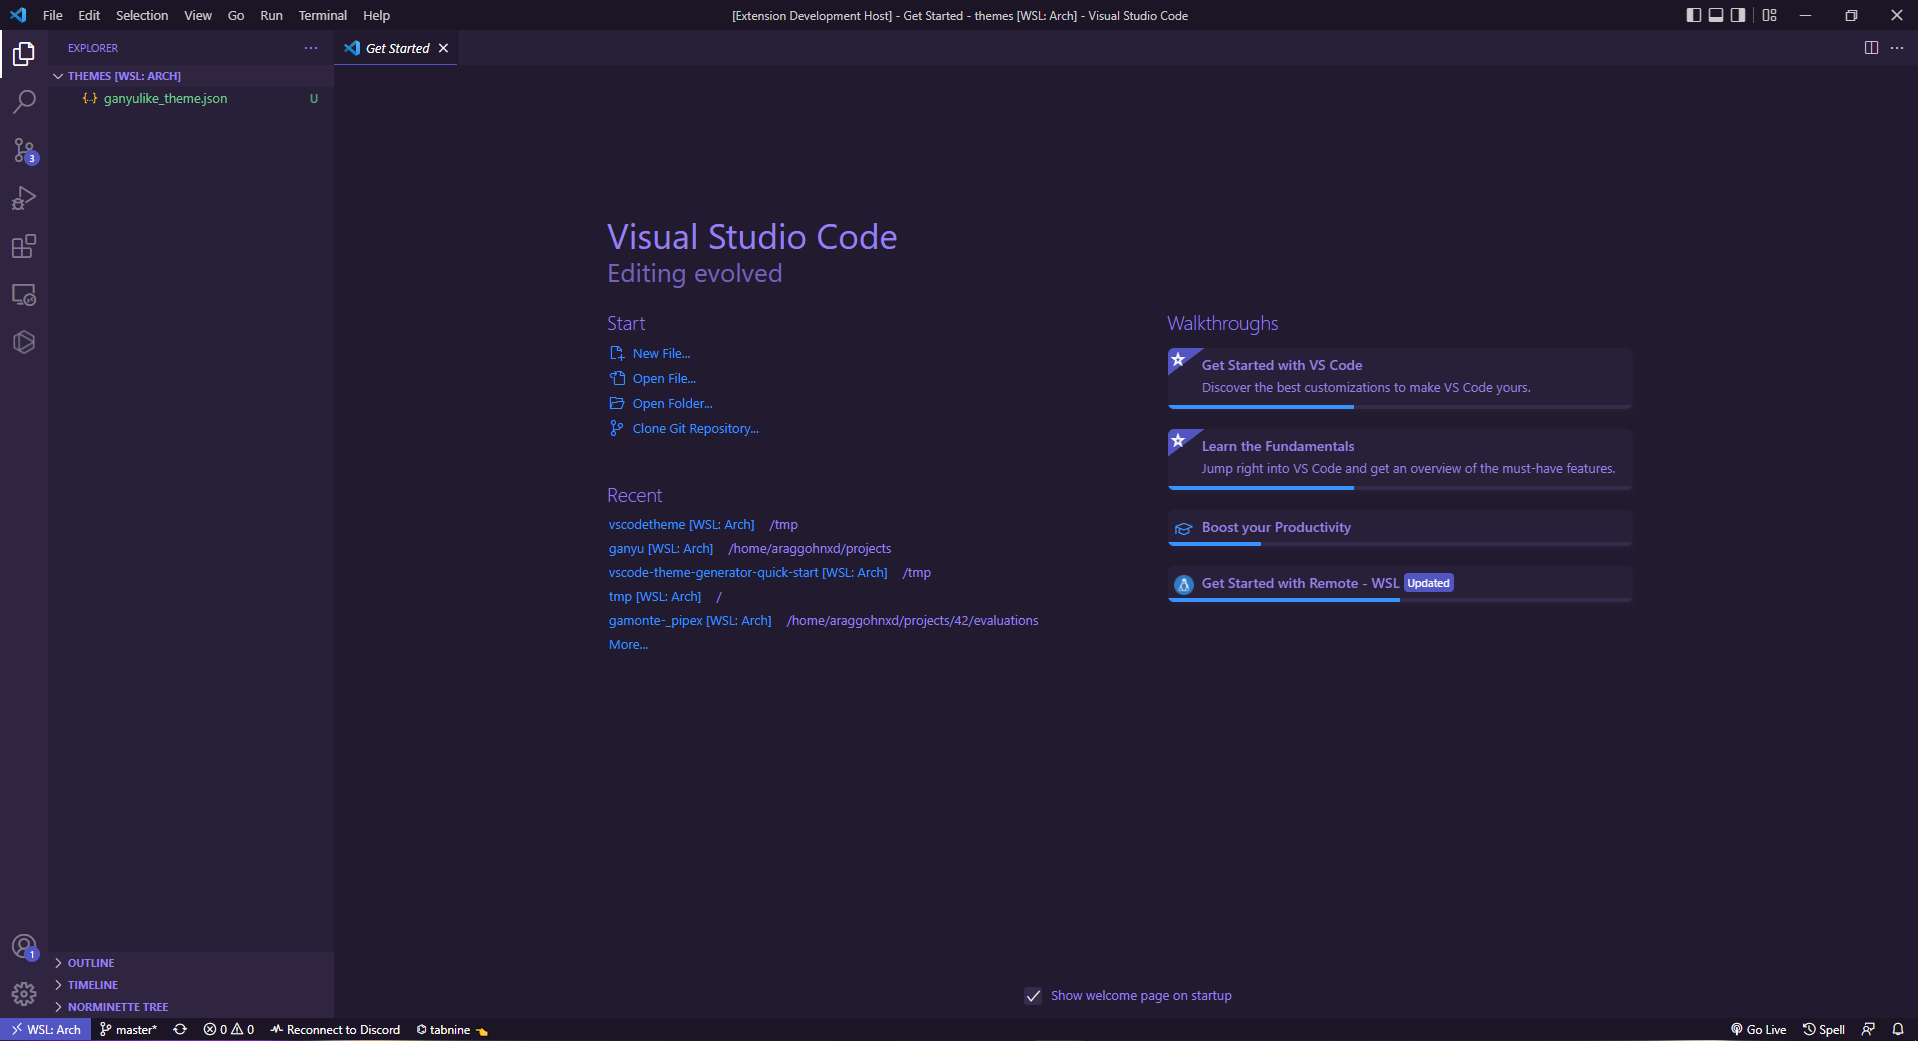Image resolution: width=1918 pixels, height=1041 pixels.
Task: Click the split editor right icon
Action: pos(1871,48)
